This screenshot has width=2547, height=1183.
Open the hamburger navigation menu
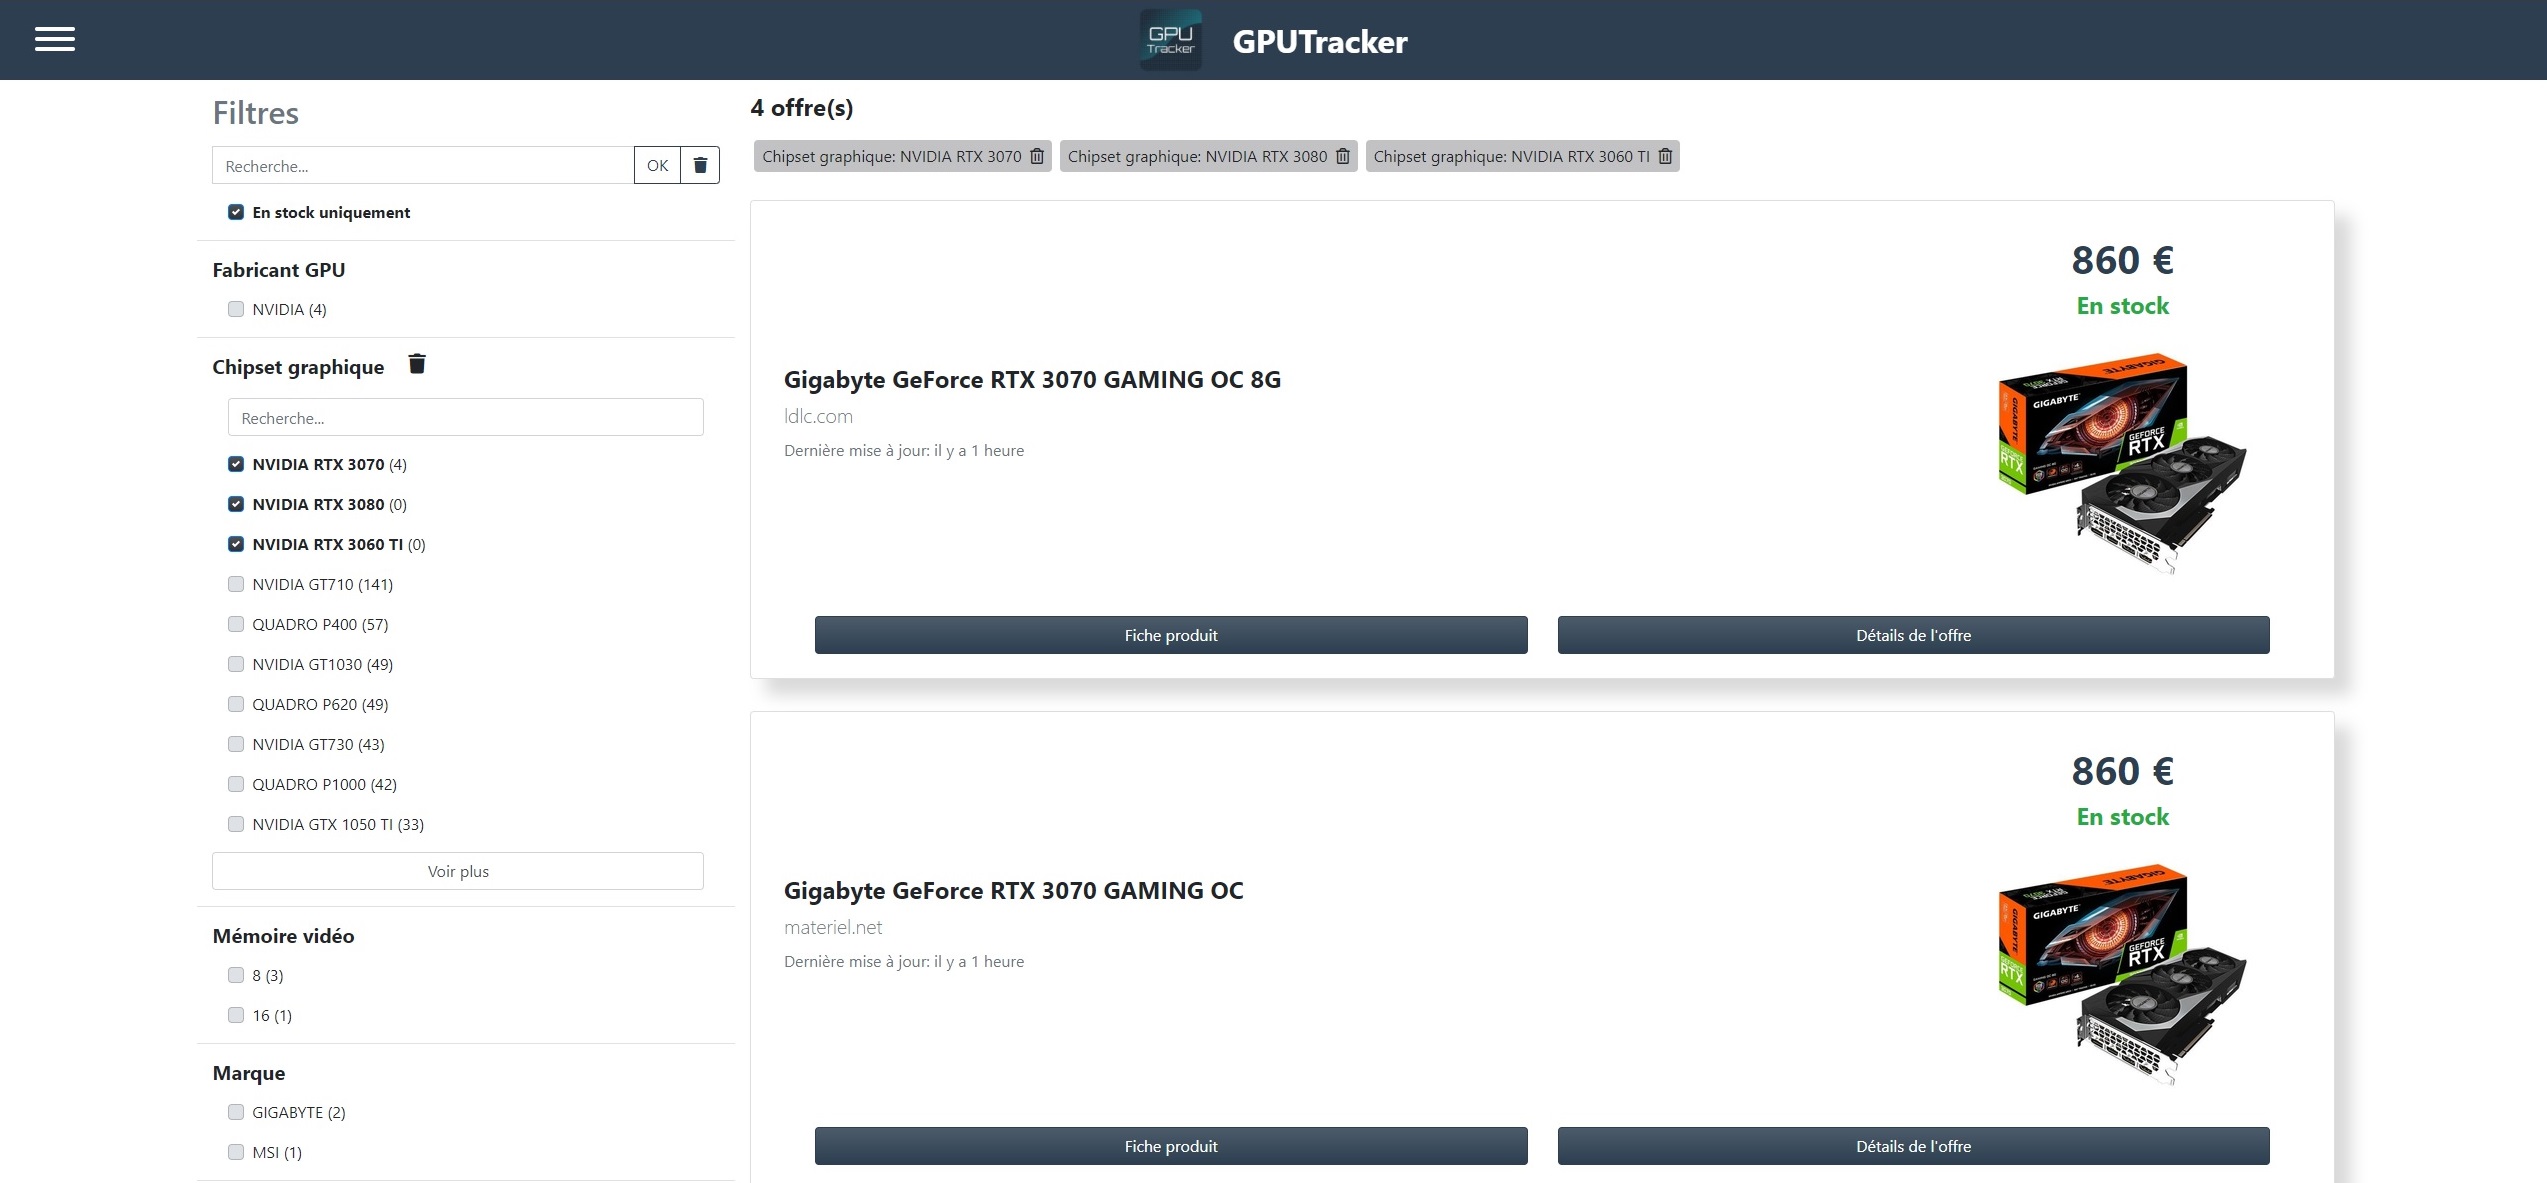[55, 40]
